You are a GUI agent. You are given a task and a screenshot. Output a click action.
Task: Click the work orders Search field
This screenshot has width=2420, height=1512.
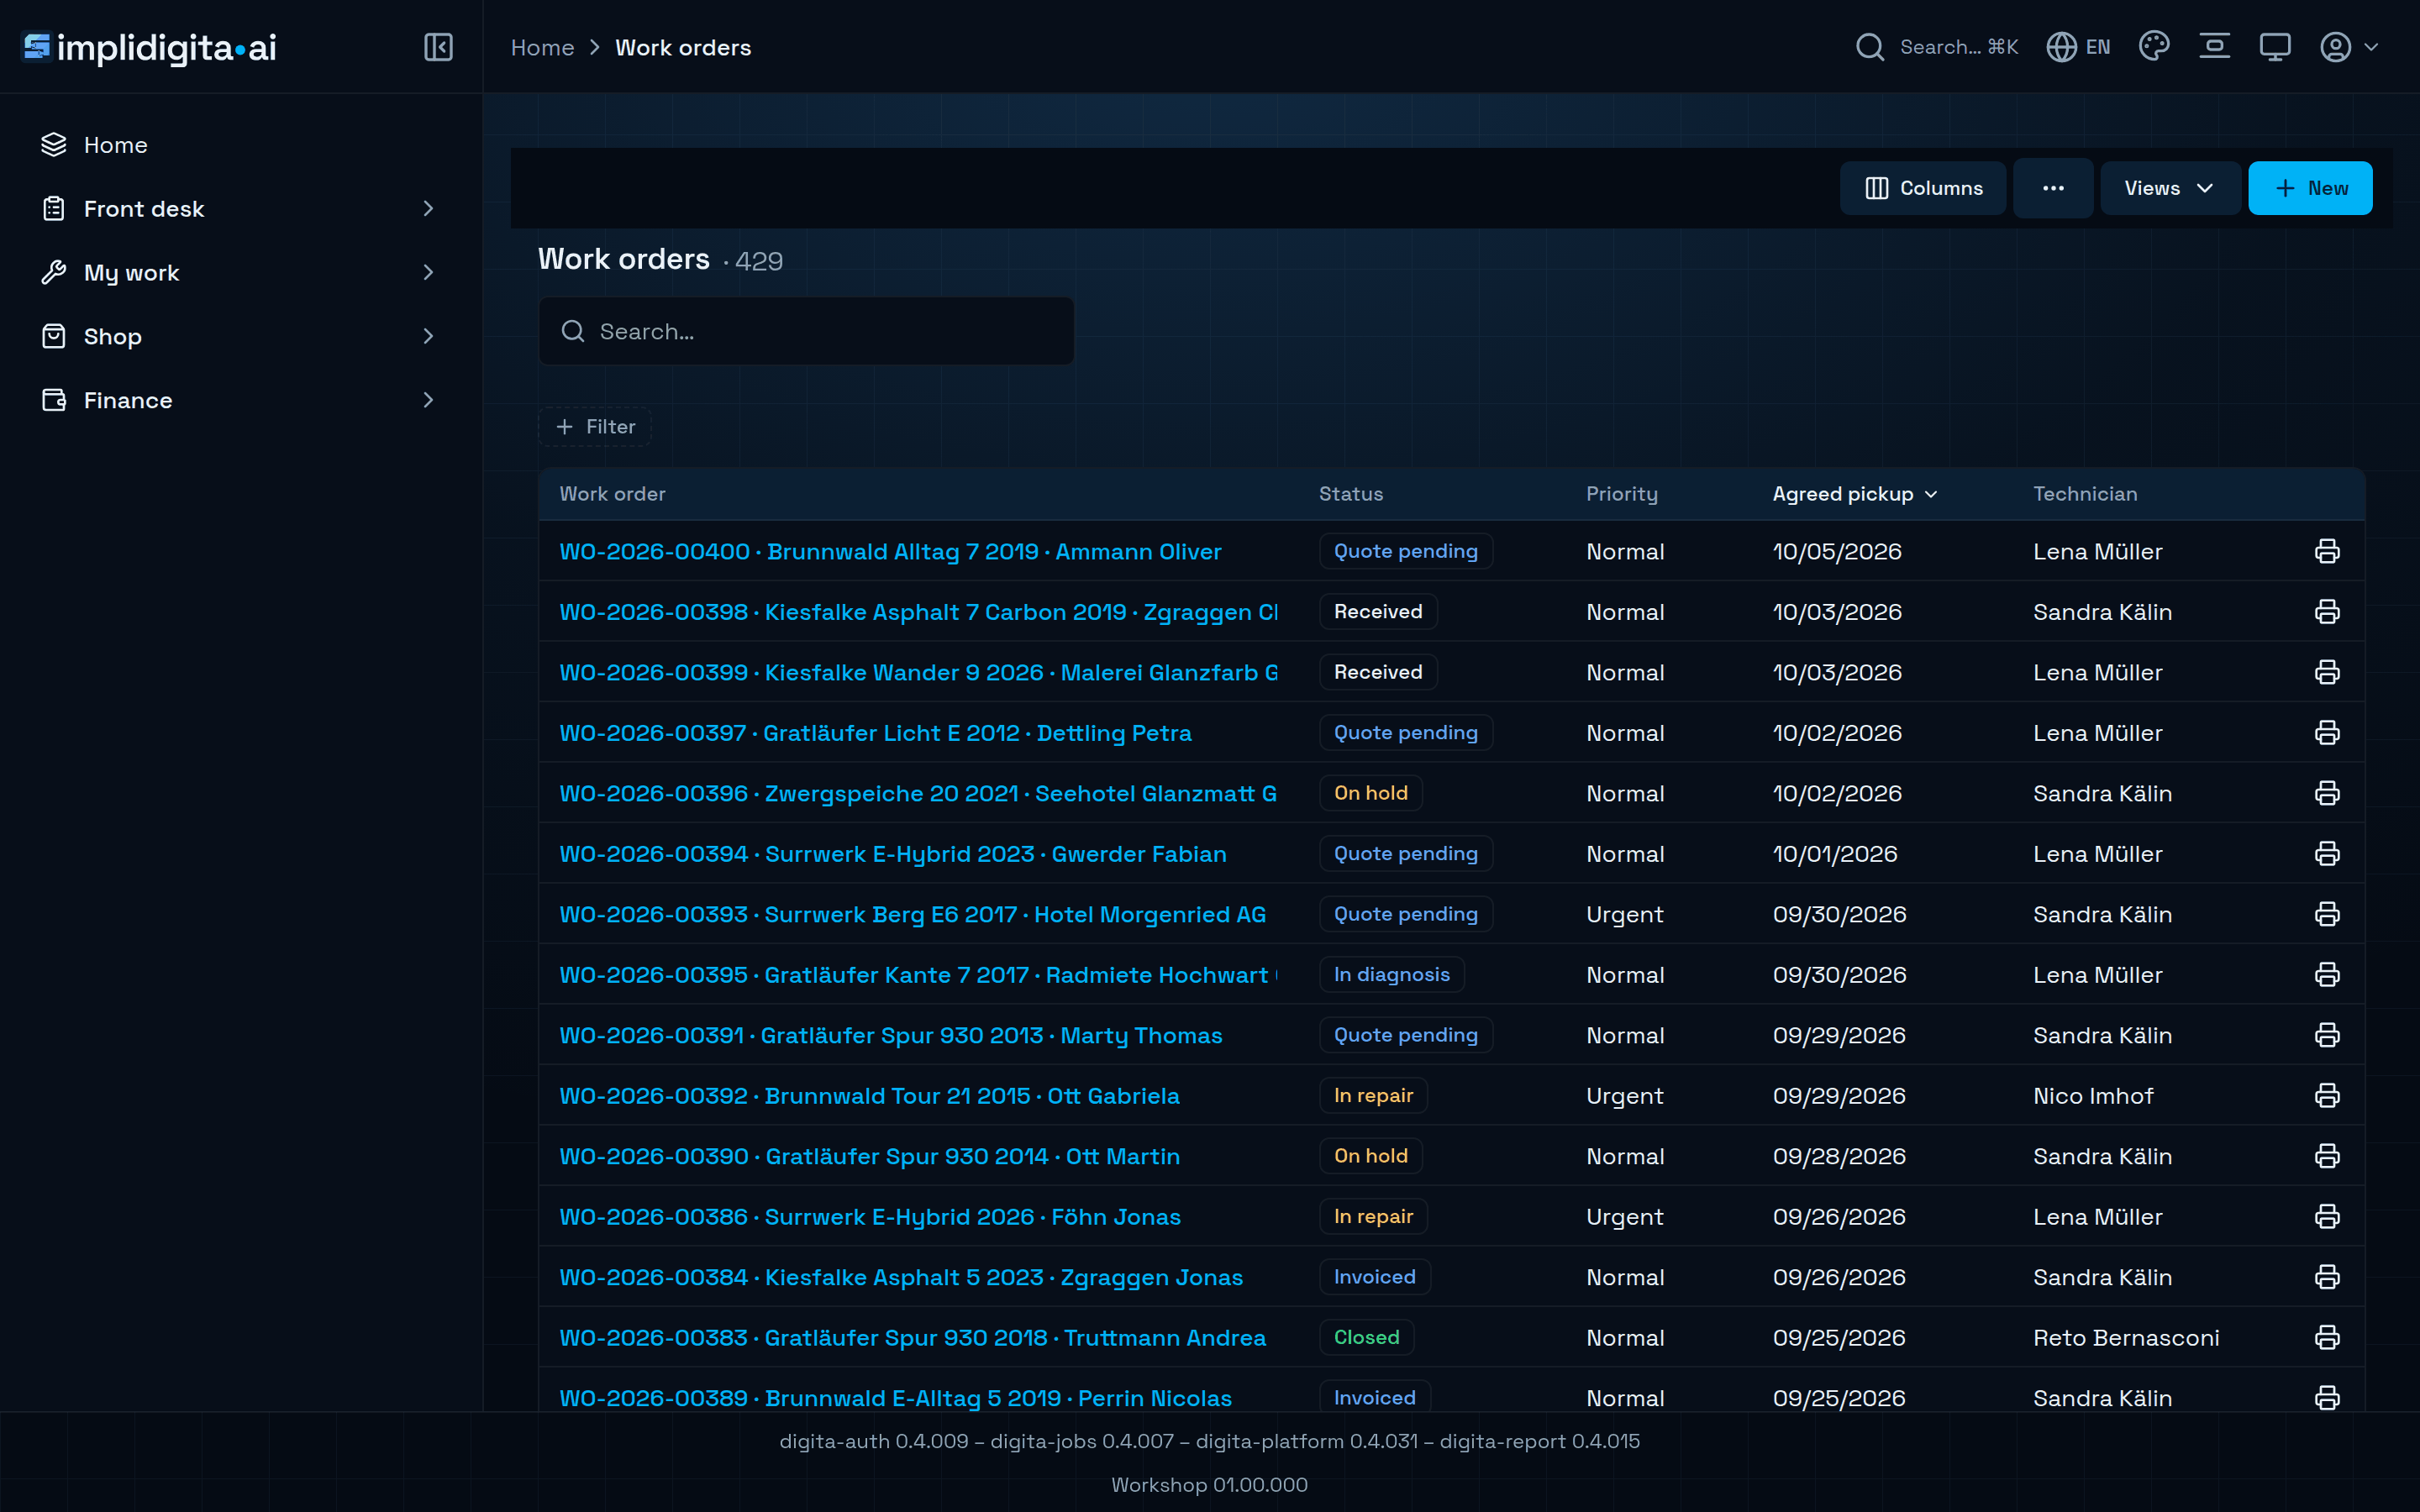coord(806,331)
